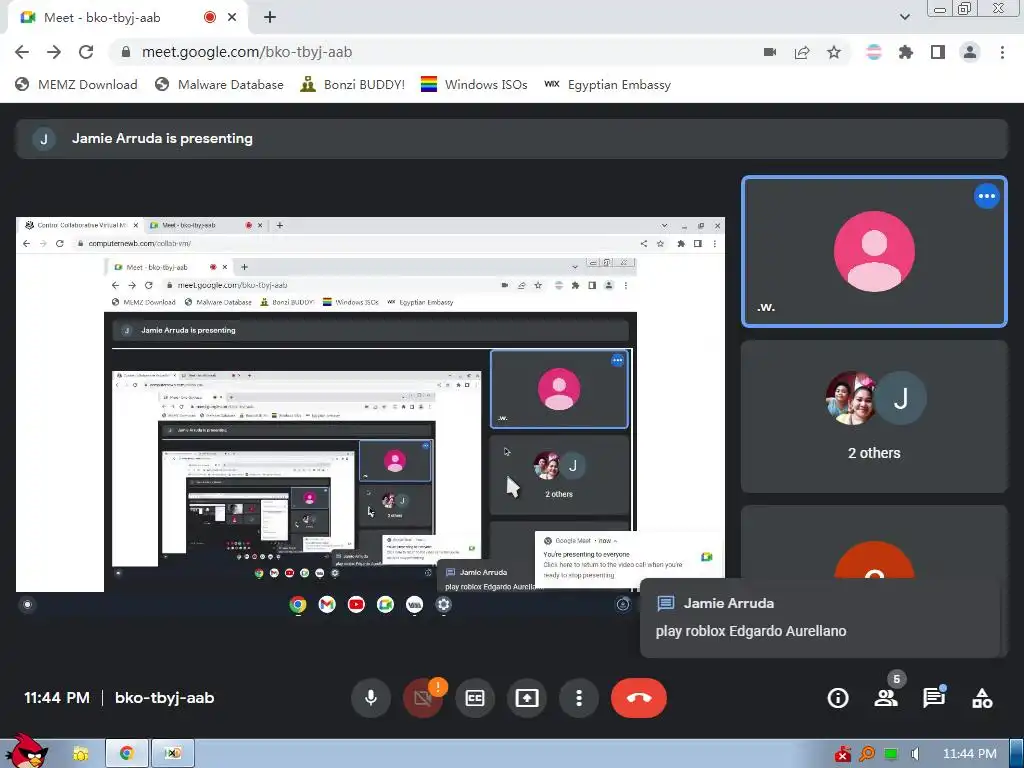Open Windows ISOs bookmark
Image resolution: width=1024 pixels, height=768 pixels.
[x=474, y=84]
